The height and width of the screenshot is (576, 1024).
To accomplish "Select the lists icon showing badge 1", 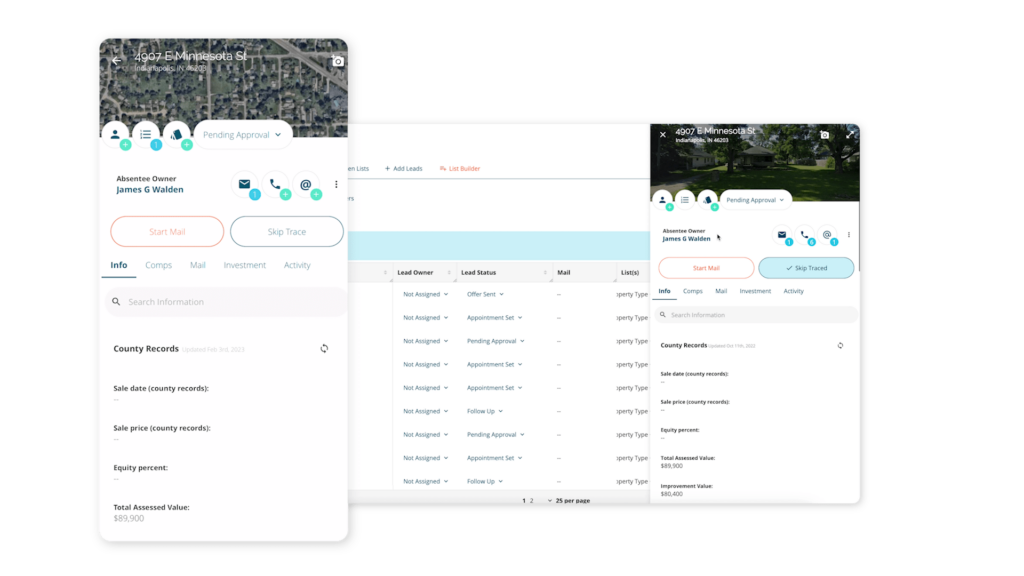I will 146,133.
